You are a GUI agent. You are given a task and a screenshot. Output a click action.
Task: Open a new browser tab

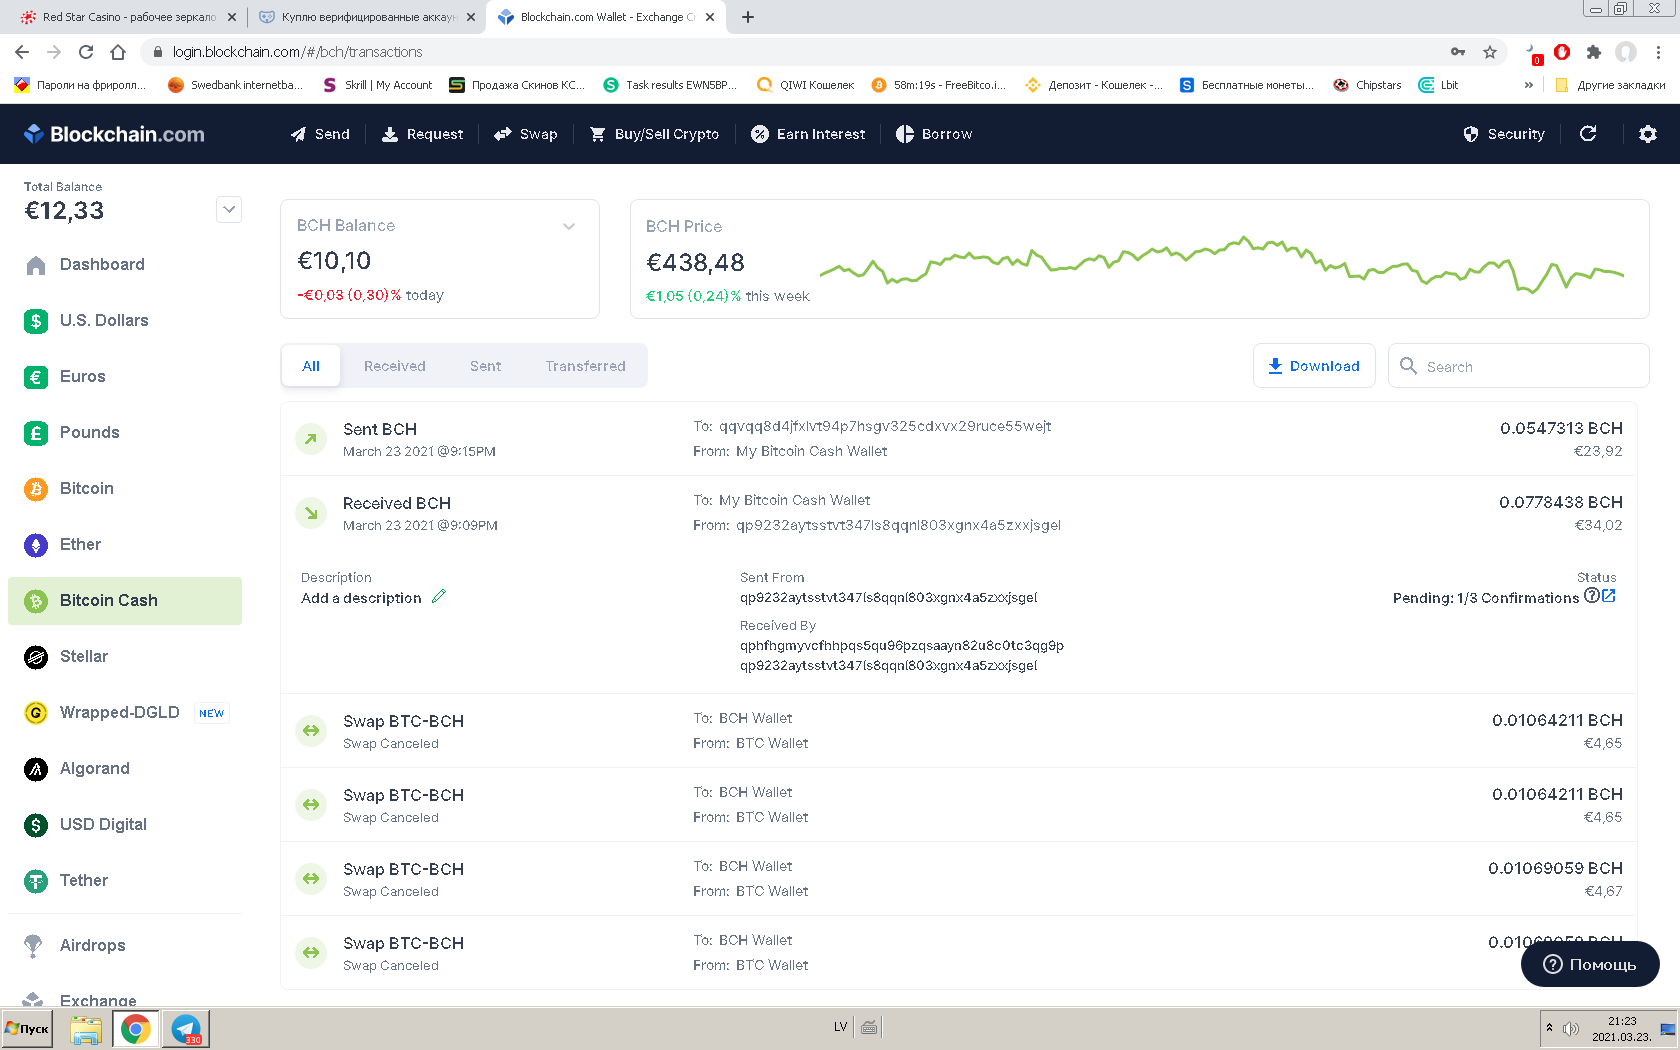pyautogui.click(x=748, y=17)
